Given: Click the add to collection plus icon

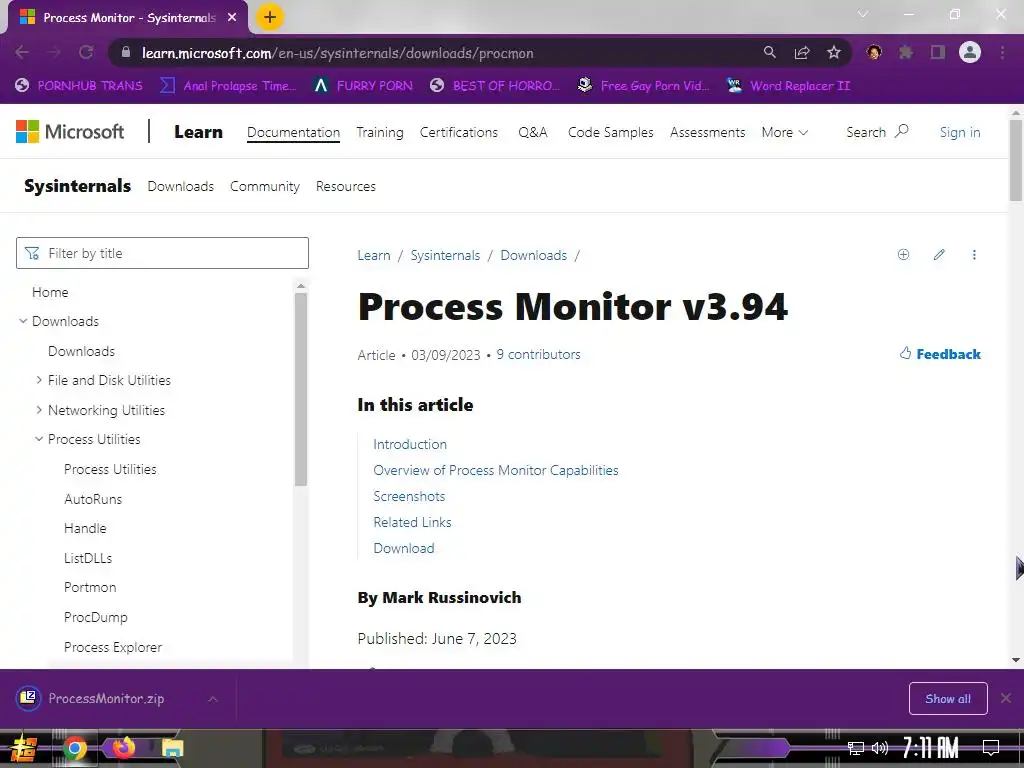Looking at the screenshot, I should [903, 255].
